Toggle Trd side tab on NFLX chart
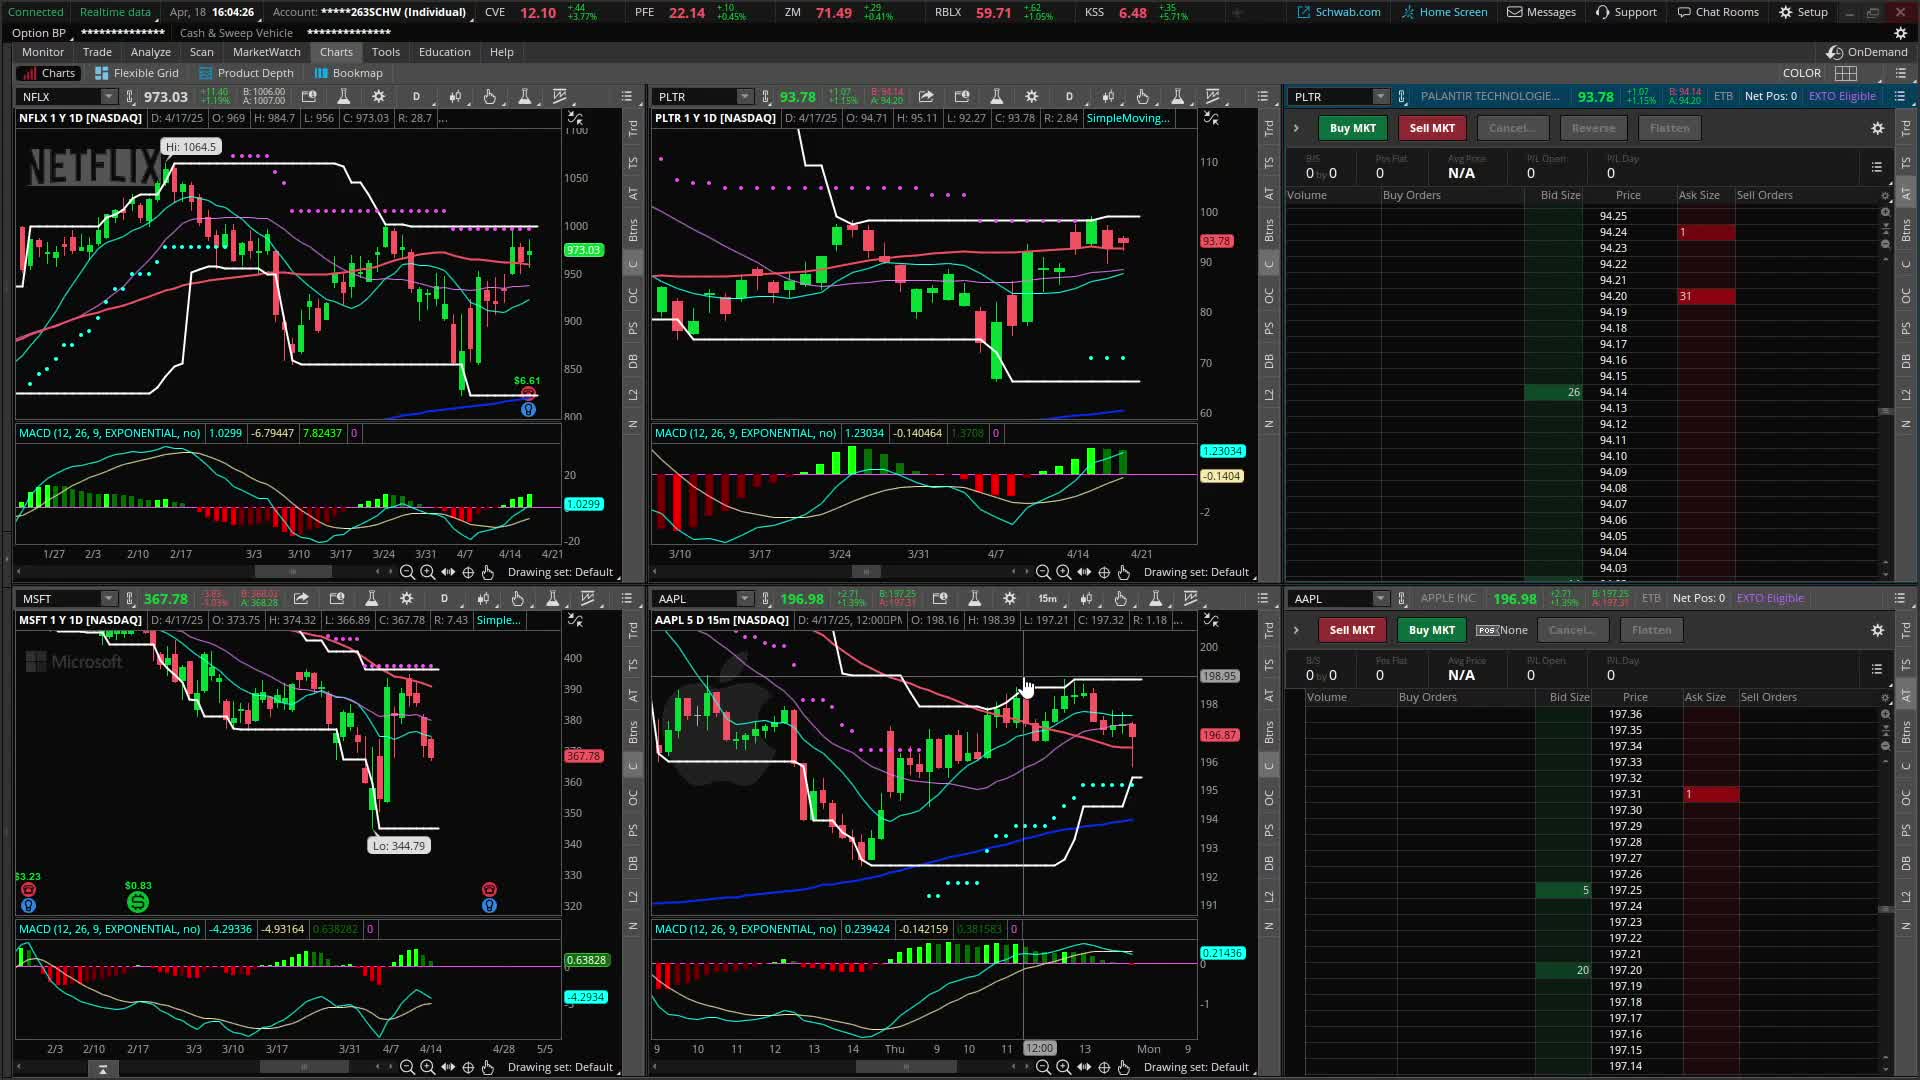The image size is (1920, 1080). pos(633,129)
